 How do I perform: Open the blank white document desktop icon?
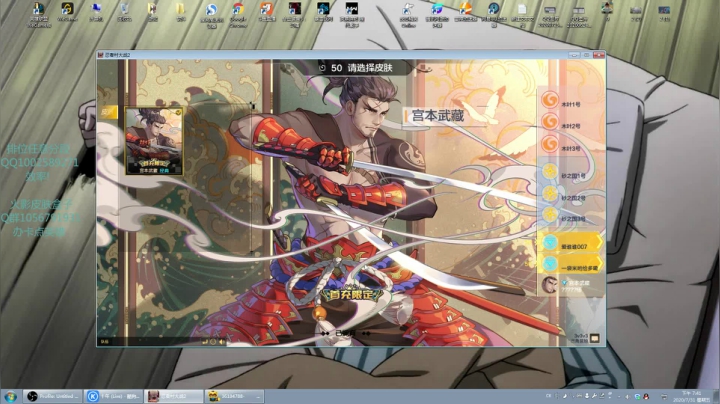pyautogui.click(x=522, y=14)
